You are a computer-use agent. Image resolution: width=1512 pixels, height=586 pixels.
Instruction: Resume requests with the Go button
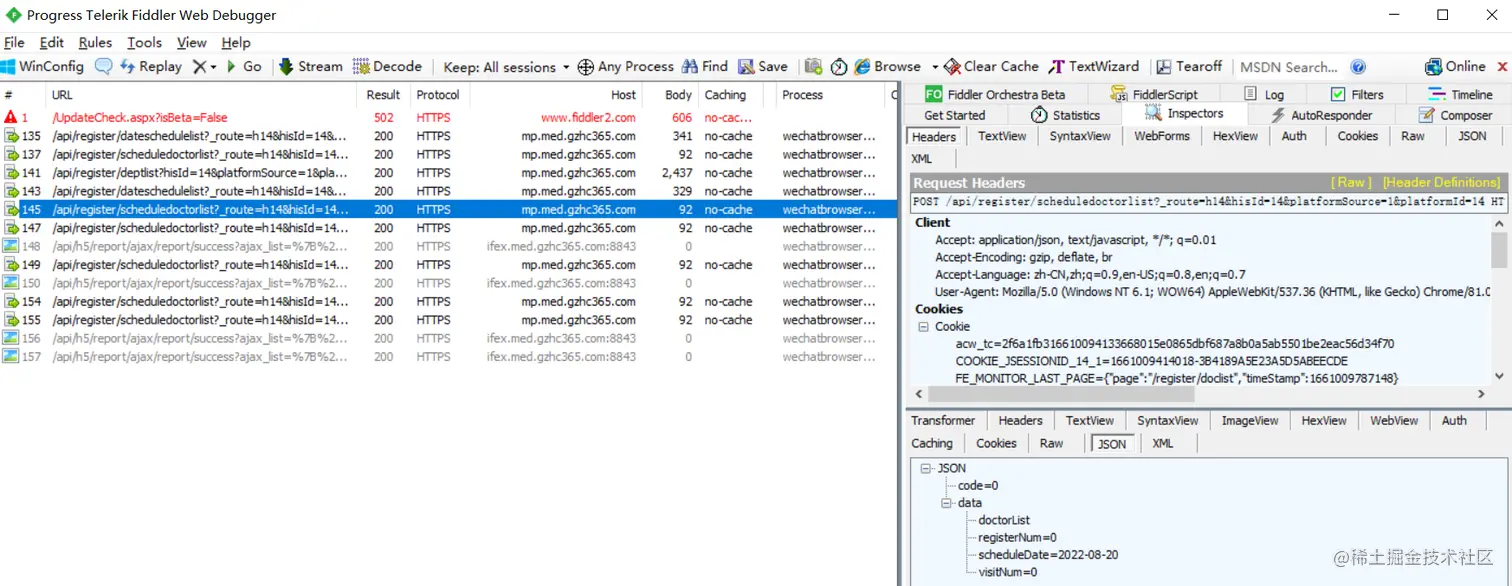243,66
